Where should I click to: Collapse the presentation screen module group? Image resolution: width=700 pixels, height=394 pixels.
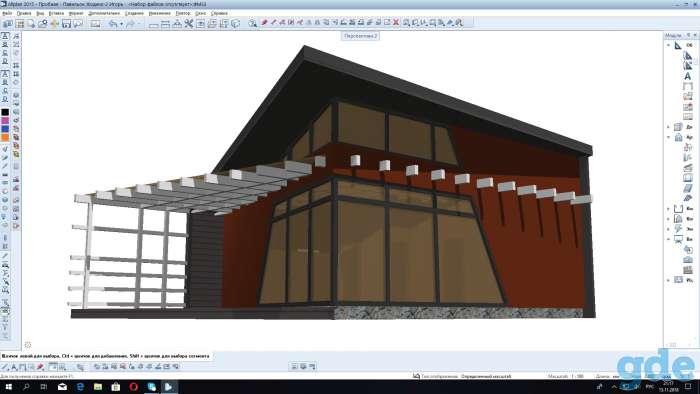(x=668, y=240)
